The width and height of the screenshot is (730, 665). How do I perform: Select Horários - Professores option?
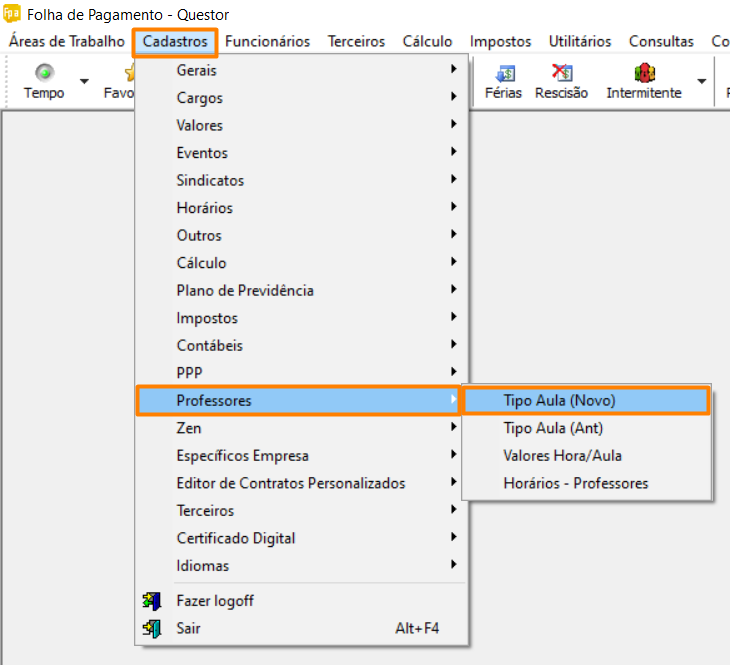click(x=575, y=483)
